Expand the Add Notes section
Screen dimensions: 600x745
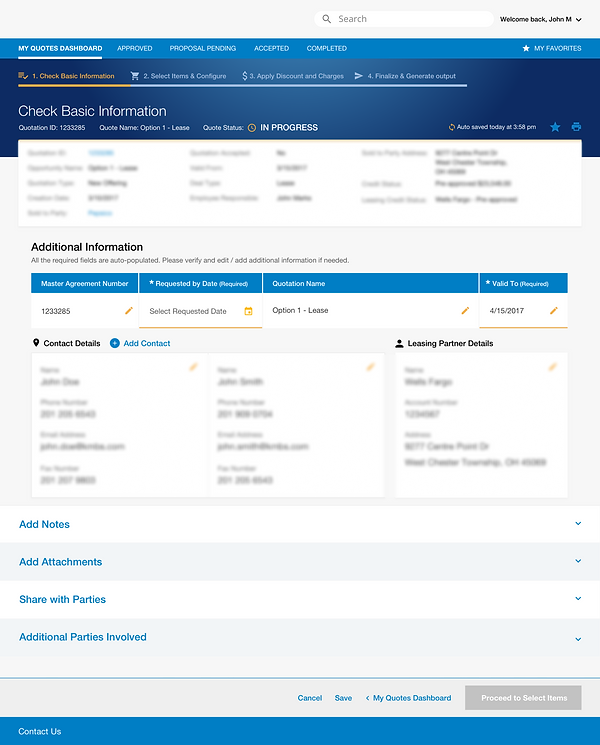300,524
